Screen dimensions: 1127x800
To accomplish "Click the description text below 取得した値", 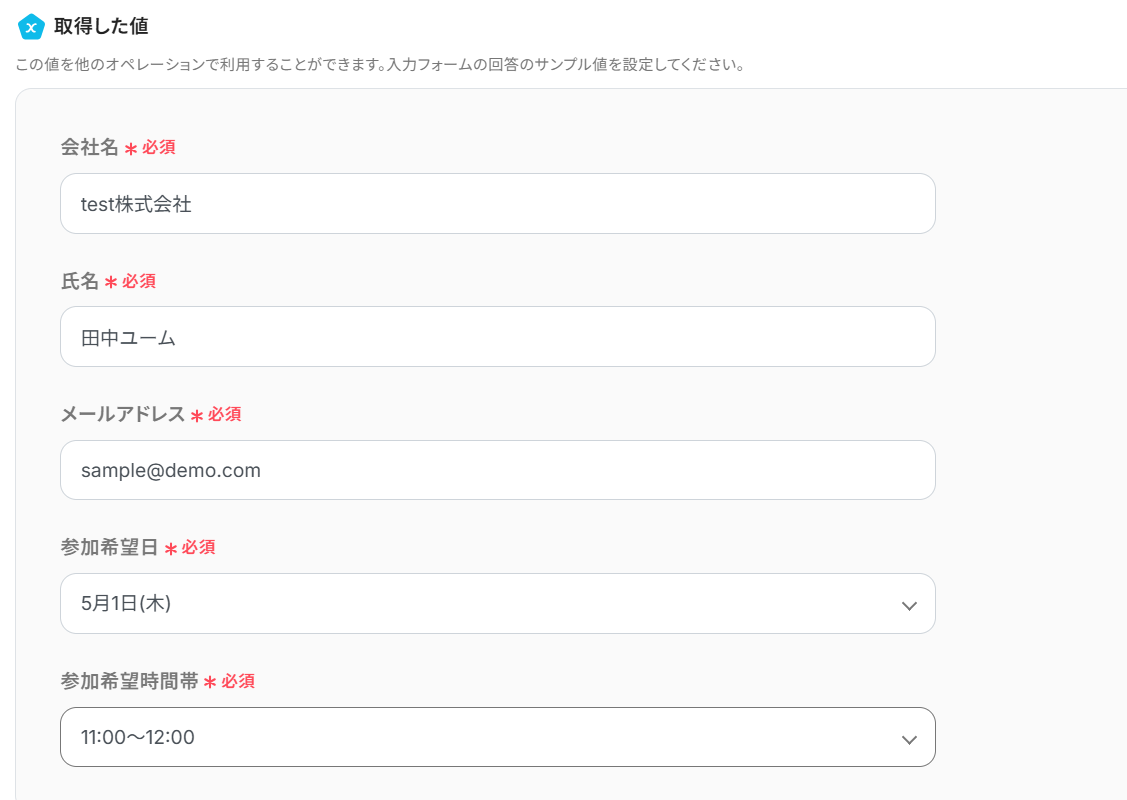I will (380, 66).
